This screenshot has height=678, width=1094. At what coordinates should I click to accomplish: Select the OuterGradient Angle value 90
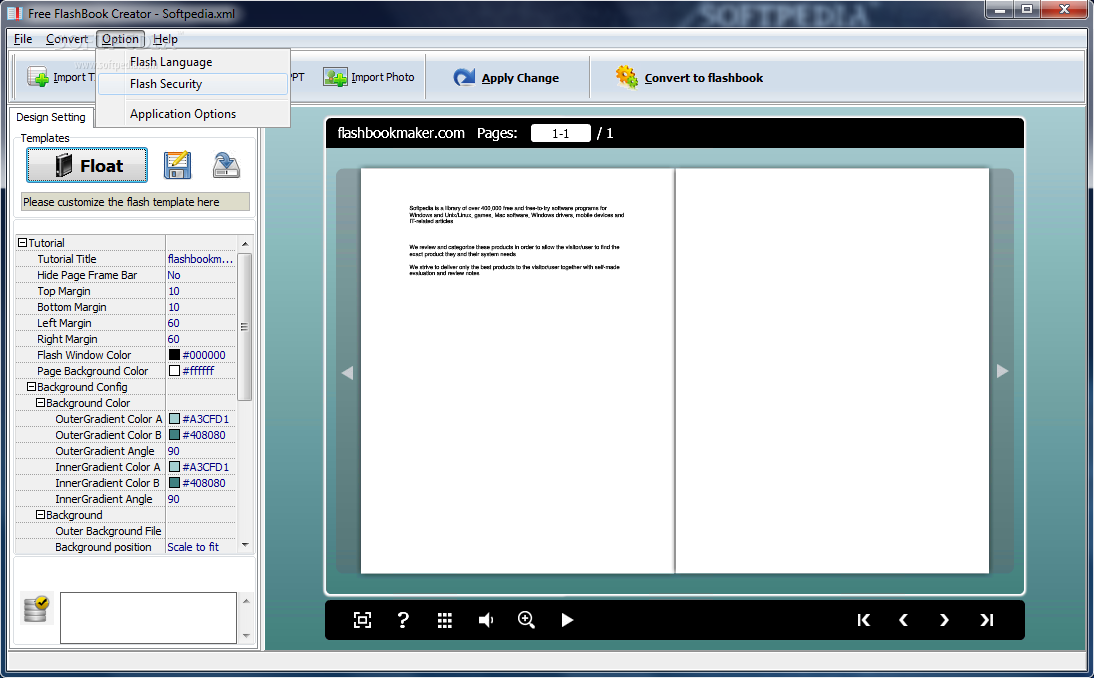pos(201,451)
